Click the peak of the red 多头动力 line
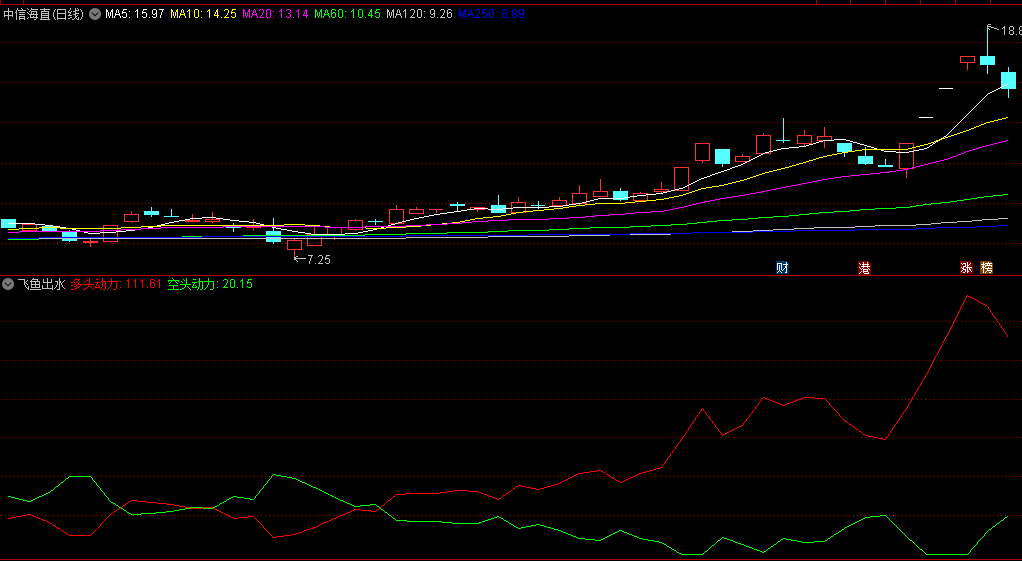Screen dimensions: 1022x561 click(x=967, y=296)
